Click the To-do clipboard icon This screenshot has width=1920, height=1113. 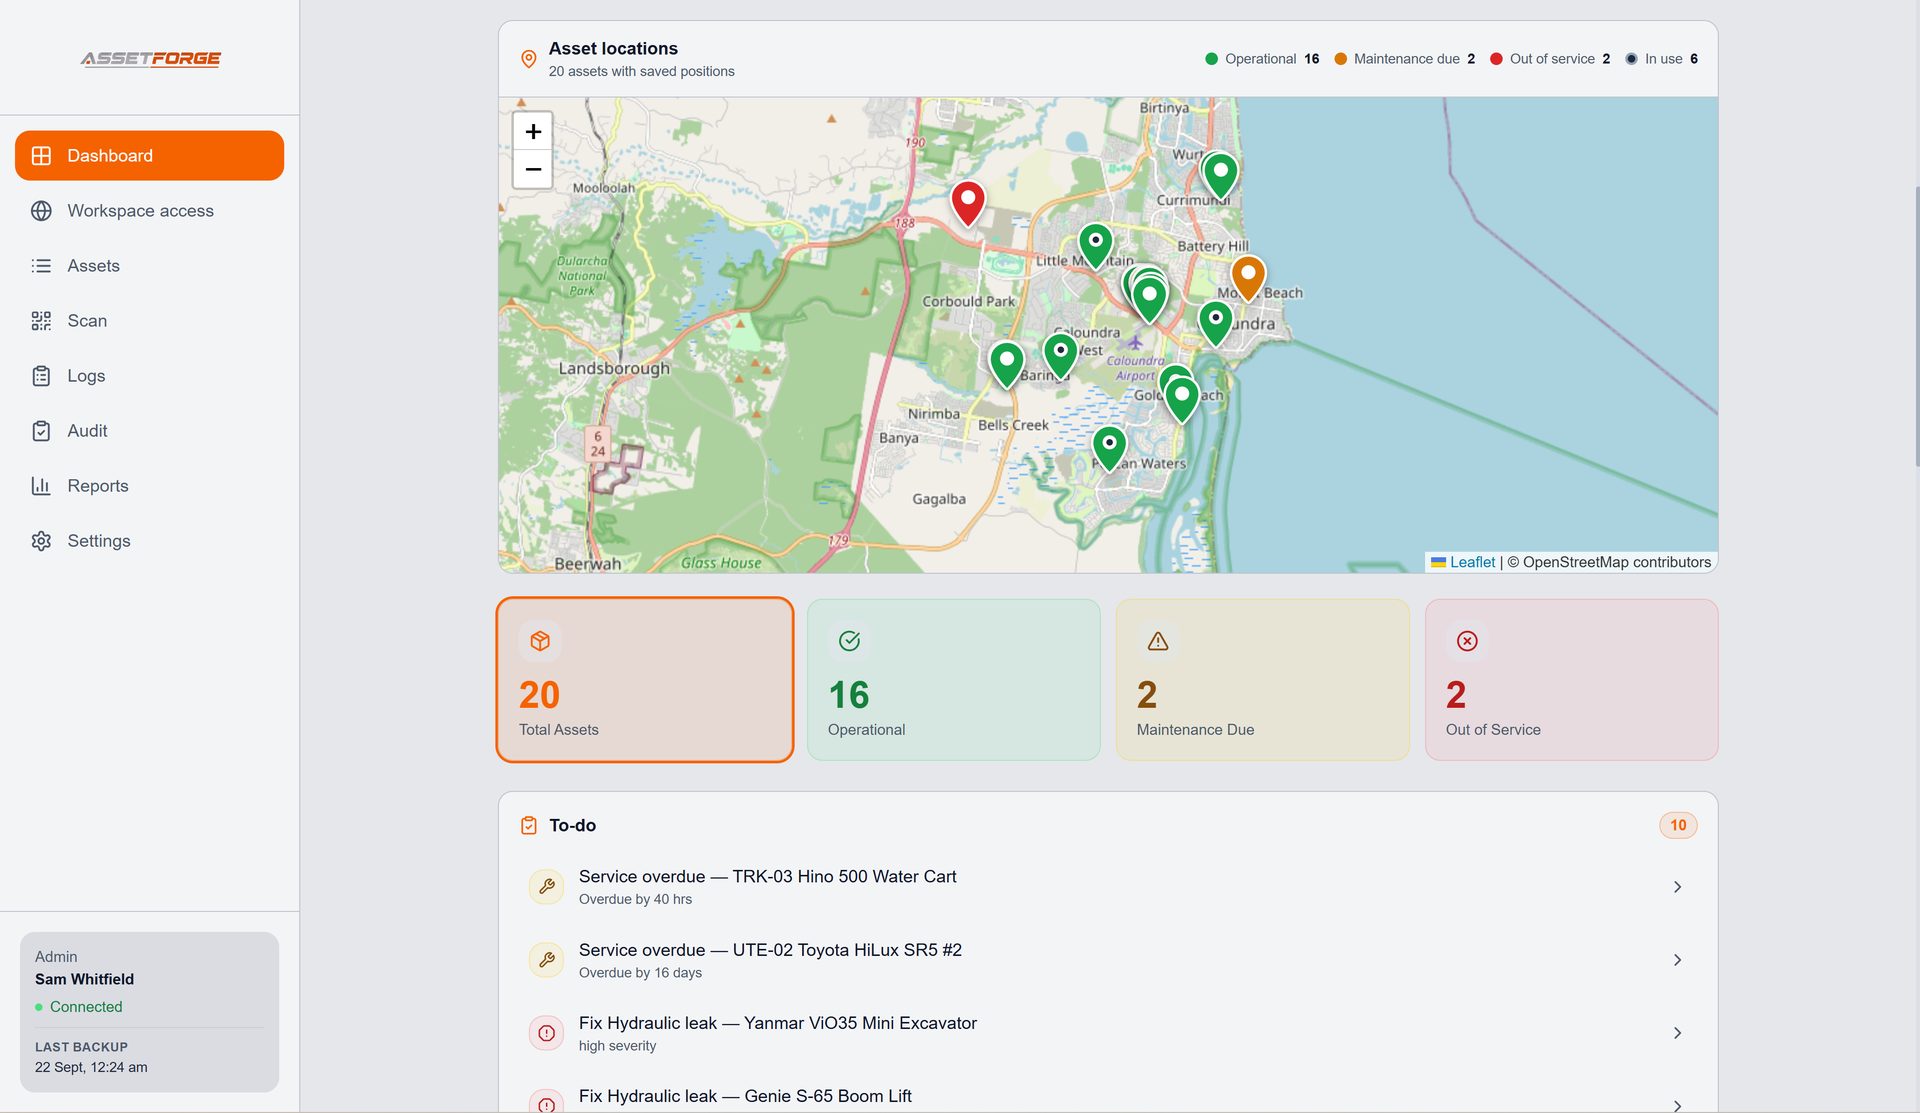(x=529, y=826)
